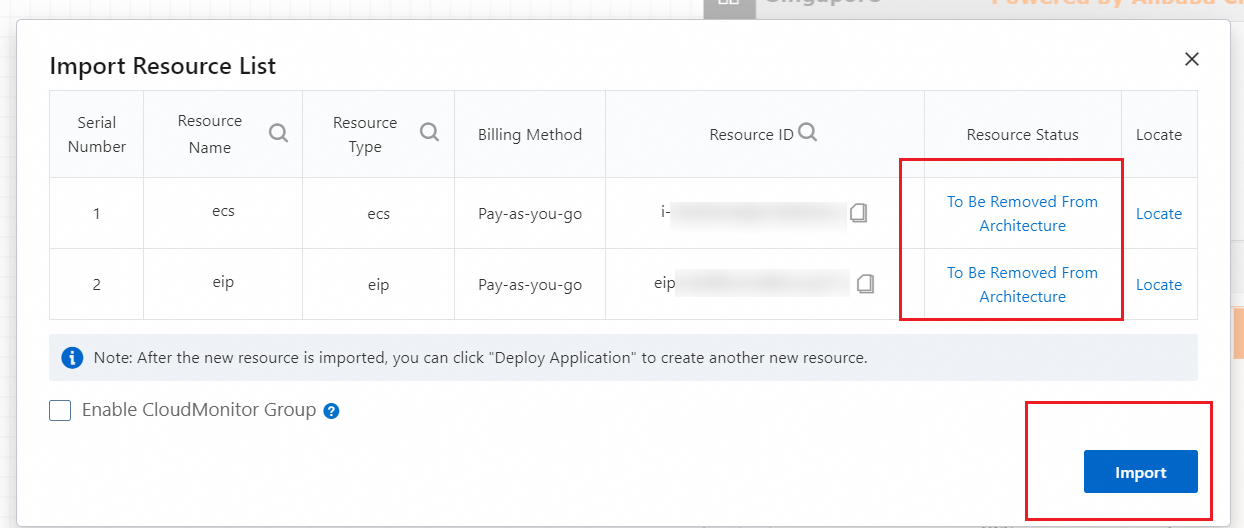Search by Resource Name magnifier icon
The image size is (1244, 528).
point(279,133)
